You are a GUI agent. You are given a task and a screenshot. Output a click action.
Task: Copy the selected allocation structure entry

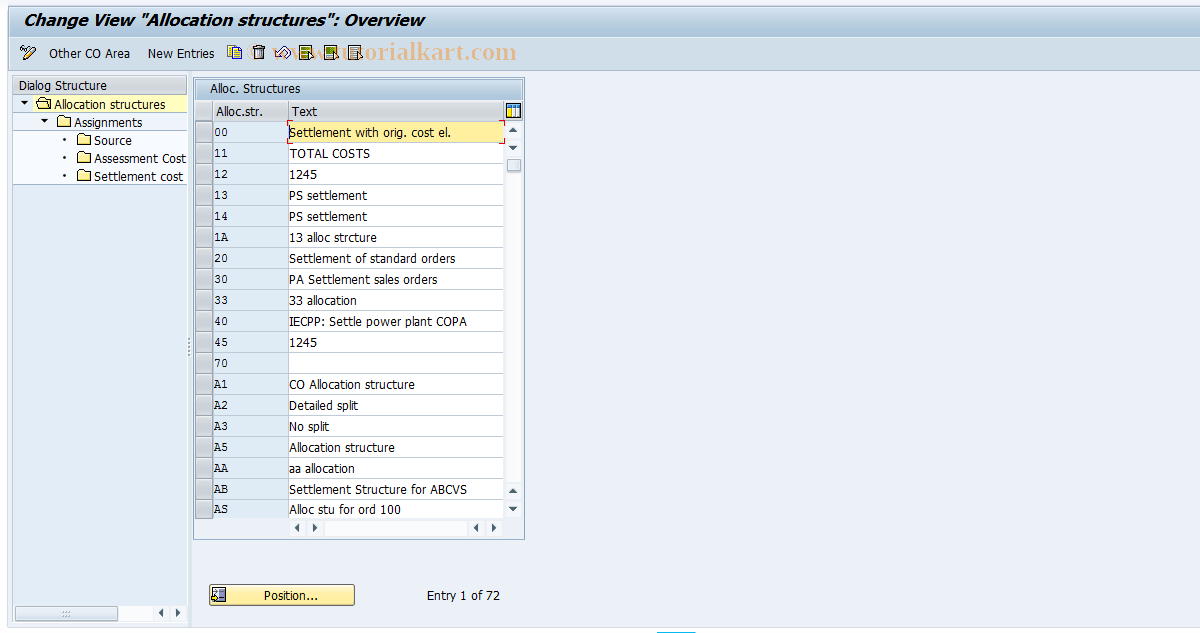pyautogui.click(x=234, y=52)
